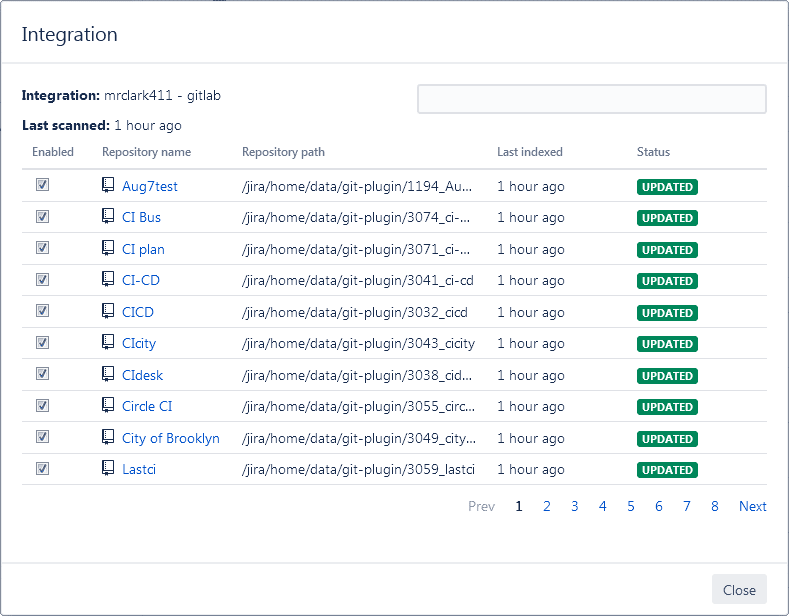The height and width of the screenshot is (616, 789).
Task: Click the repository icon beside CI-CD
Action: click(108, 279)
